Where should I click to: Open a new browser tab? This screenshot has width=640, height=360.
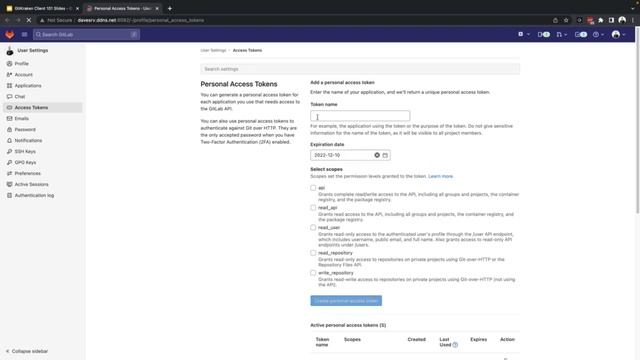[x=170, y=8]
